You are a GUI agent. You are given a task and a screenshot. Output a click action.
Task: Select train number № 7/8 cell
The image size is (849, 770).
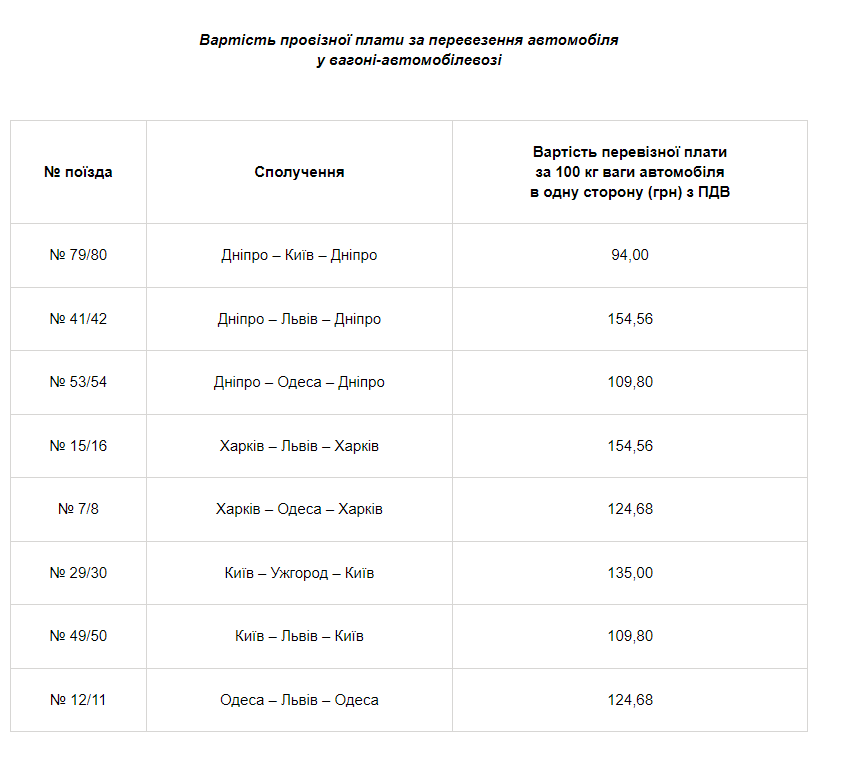(x=78, y=509)
